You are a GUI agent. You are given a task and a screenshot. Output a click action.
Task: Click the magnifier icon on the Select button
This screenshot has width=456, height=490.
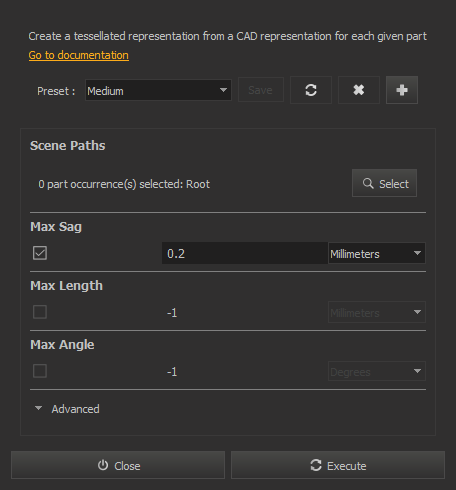368,183
